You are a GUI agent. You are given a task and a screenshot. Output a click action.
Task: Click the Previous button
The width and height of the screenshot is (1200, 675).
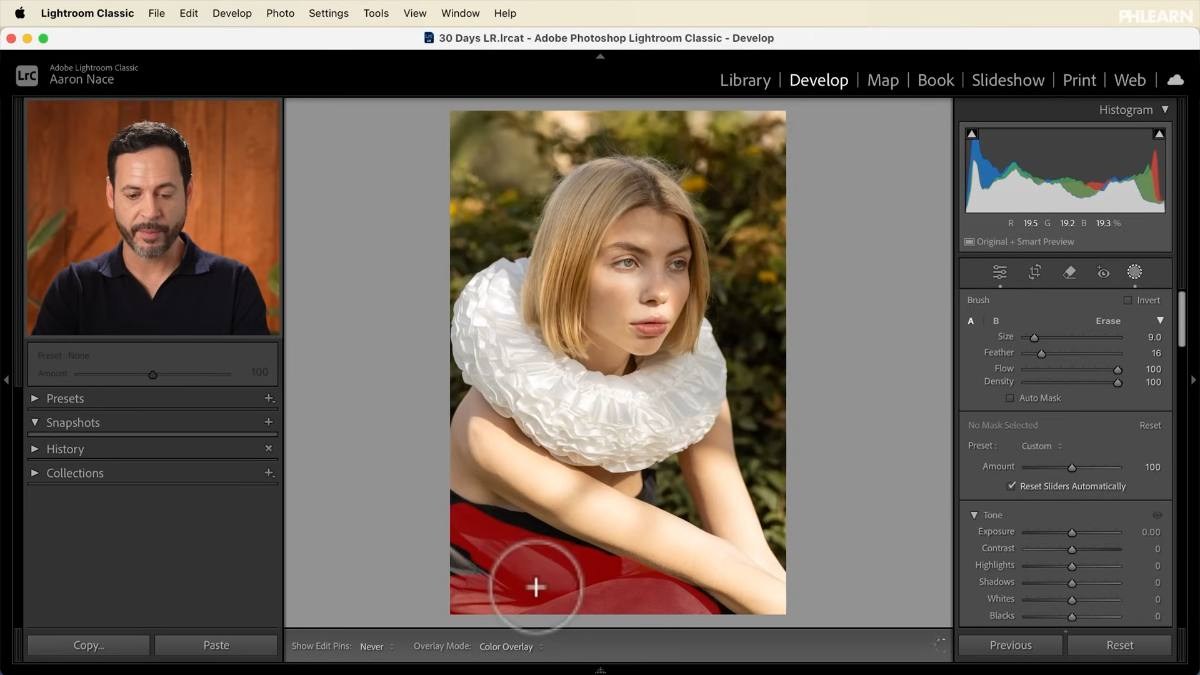coord(1011,645)
